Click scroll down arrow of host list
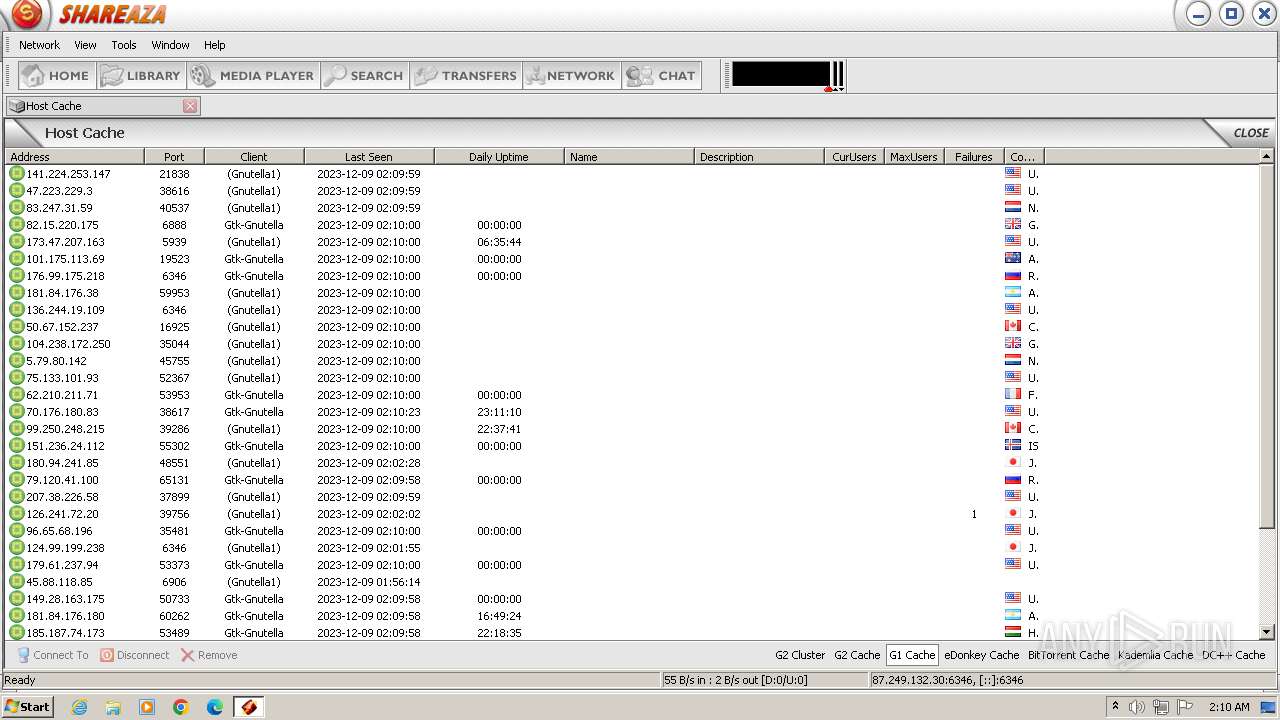The image size is (1280, 720). click(1267, 632)
